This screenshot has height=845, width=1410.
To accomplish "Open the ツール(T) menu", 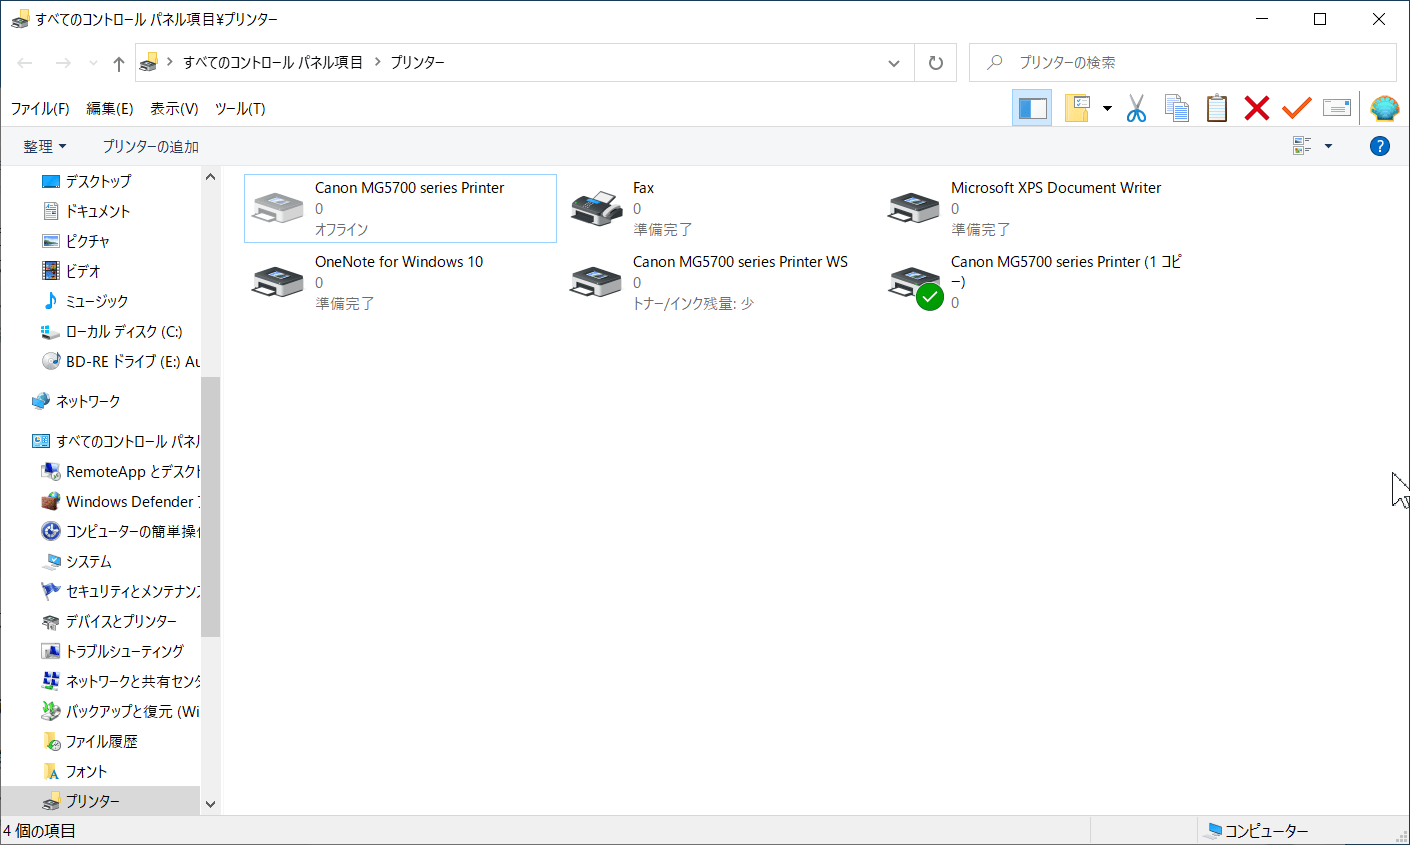I will 240,108.
